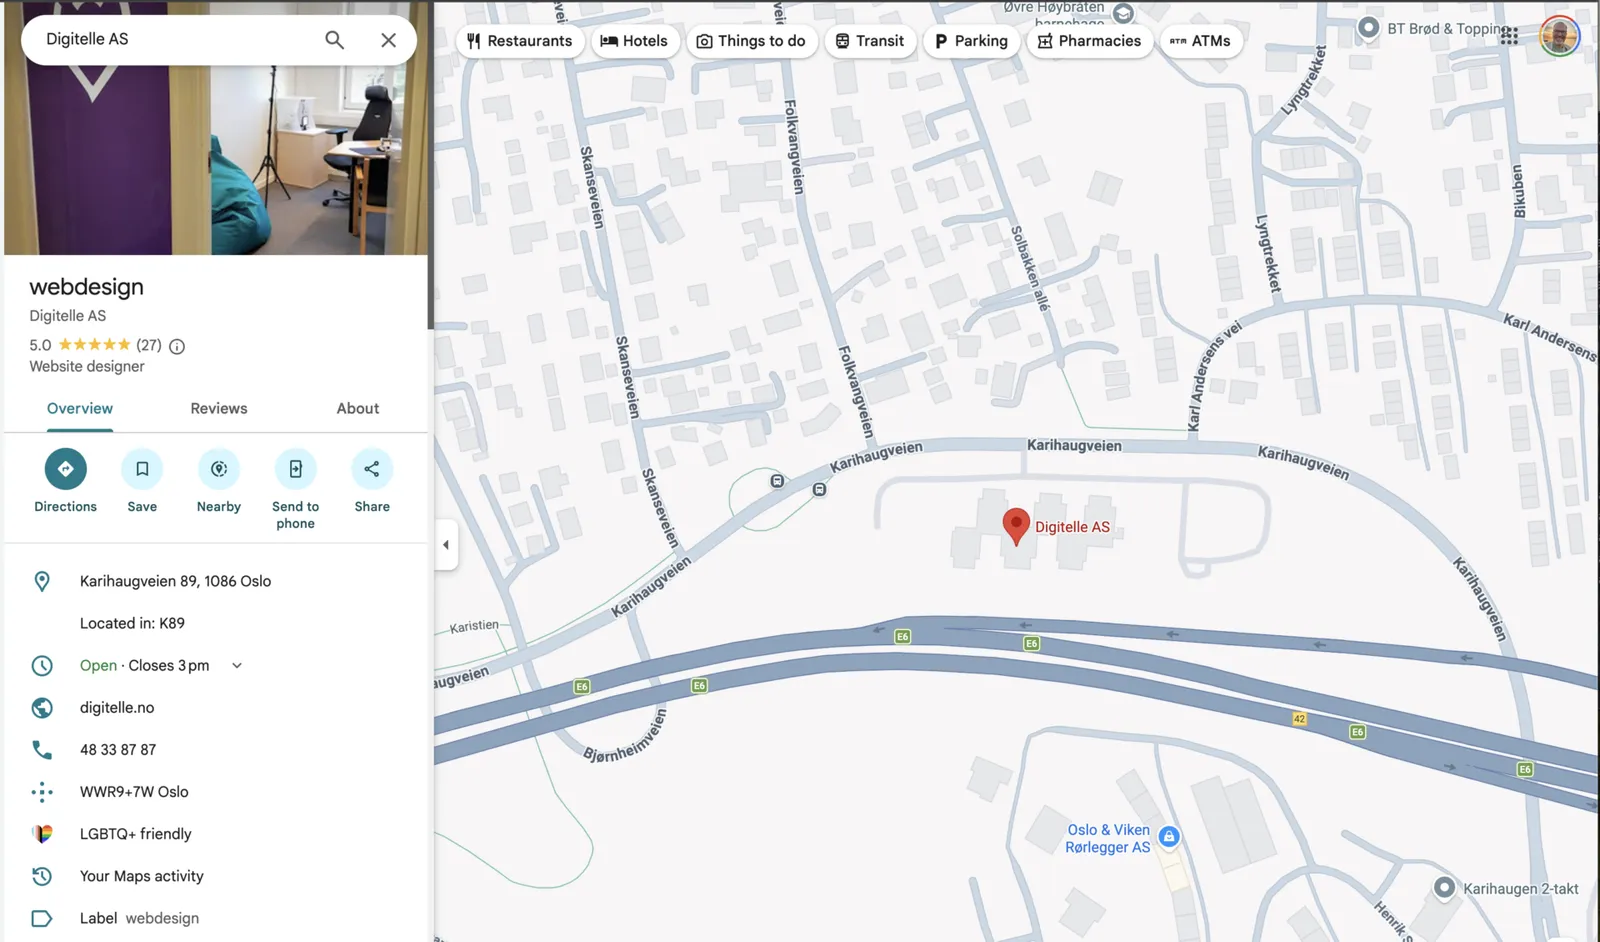Image resolution: width=1600 pixels, height=942 pixels.
Task: Click the address pin icon
Action: click(x=42, y=581)
